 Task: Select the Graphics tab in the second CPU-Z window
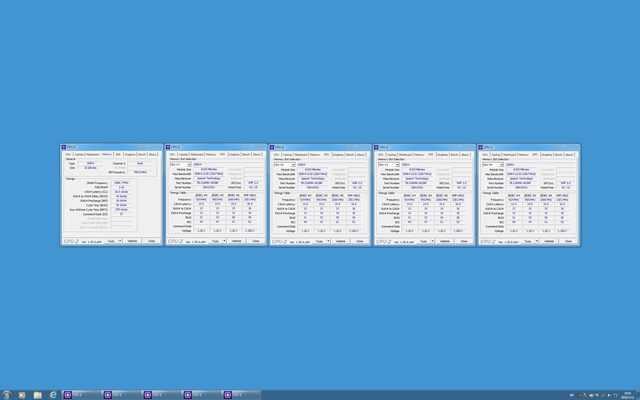(234, 155)
